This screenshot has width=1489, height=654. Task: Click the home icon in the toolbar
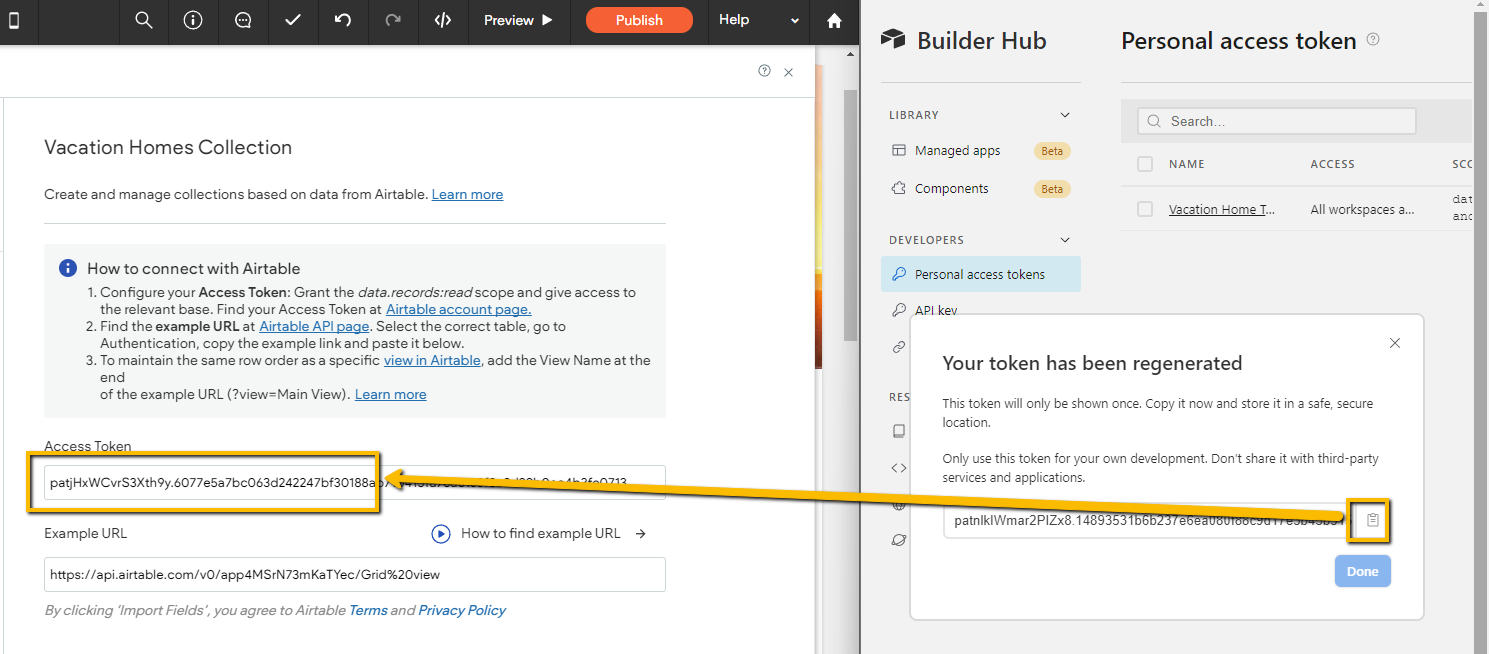835,19
